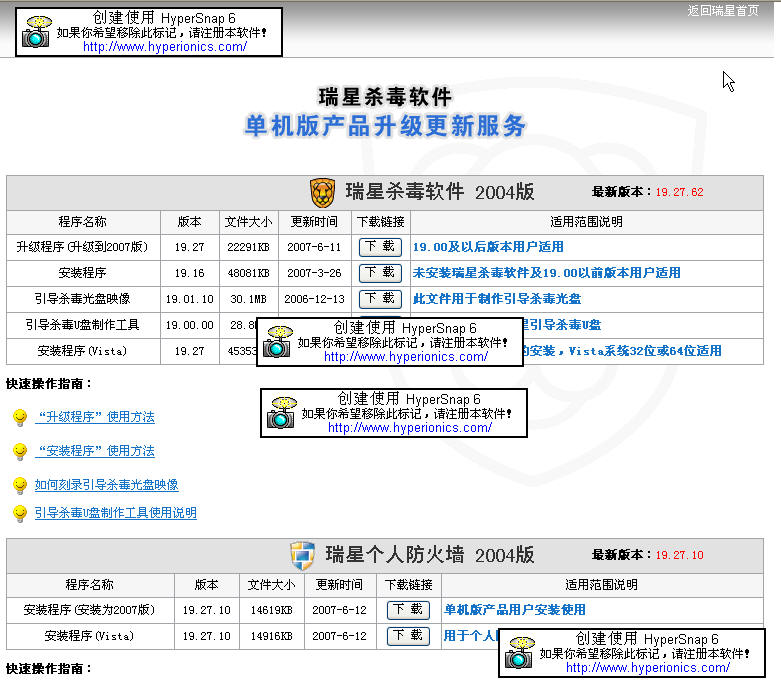Select update date cell 2007-3-26
The width and height of the screenshot is (781, 685).
click(x=314, y=273)
